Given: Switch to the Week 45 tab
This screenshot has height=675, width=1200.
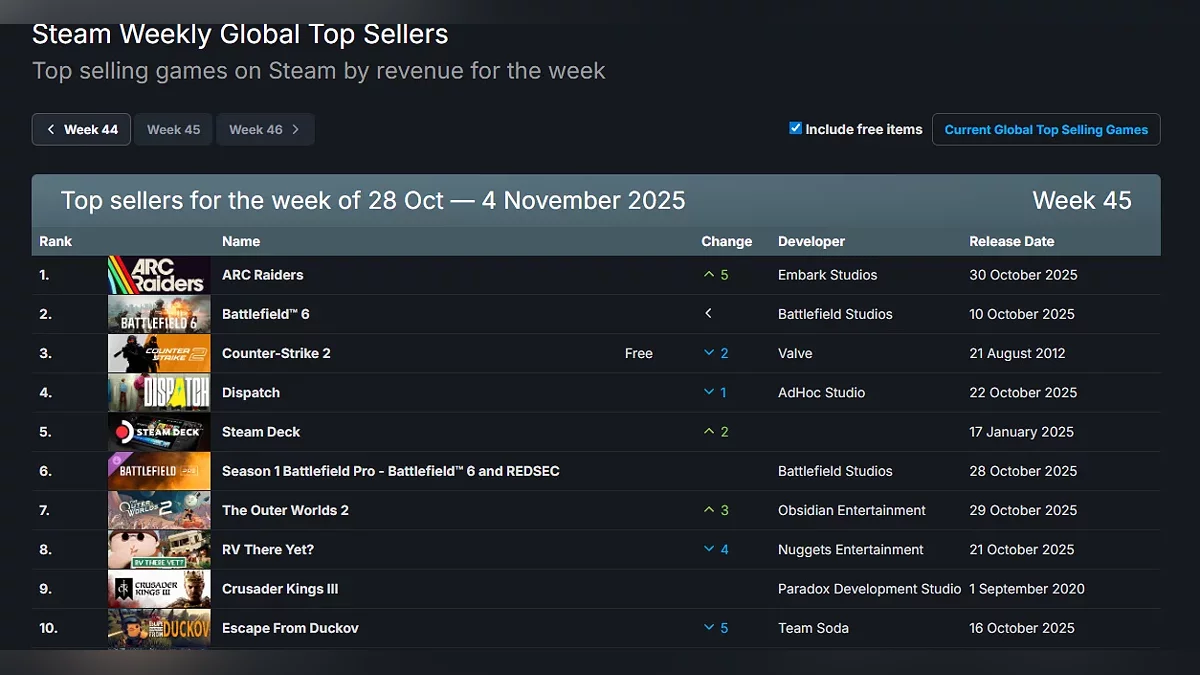Looking at the screenshot, I should click(x=174, y=129).
